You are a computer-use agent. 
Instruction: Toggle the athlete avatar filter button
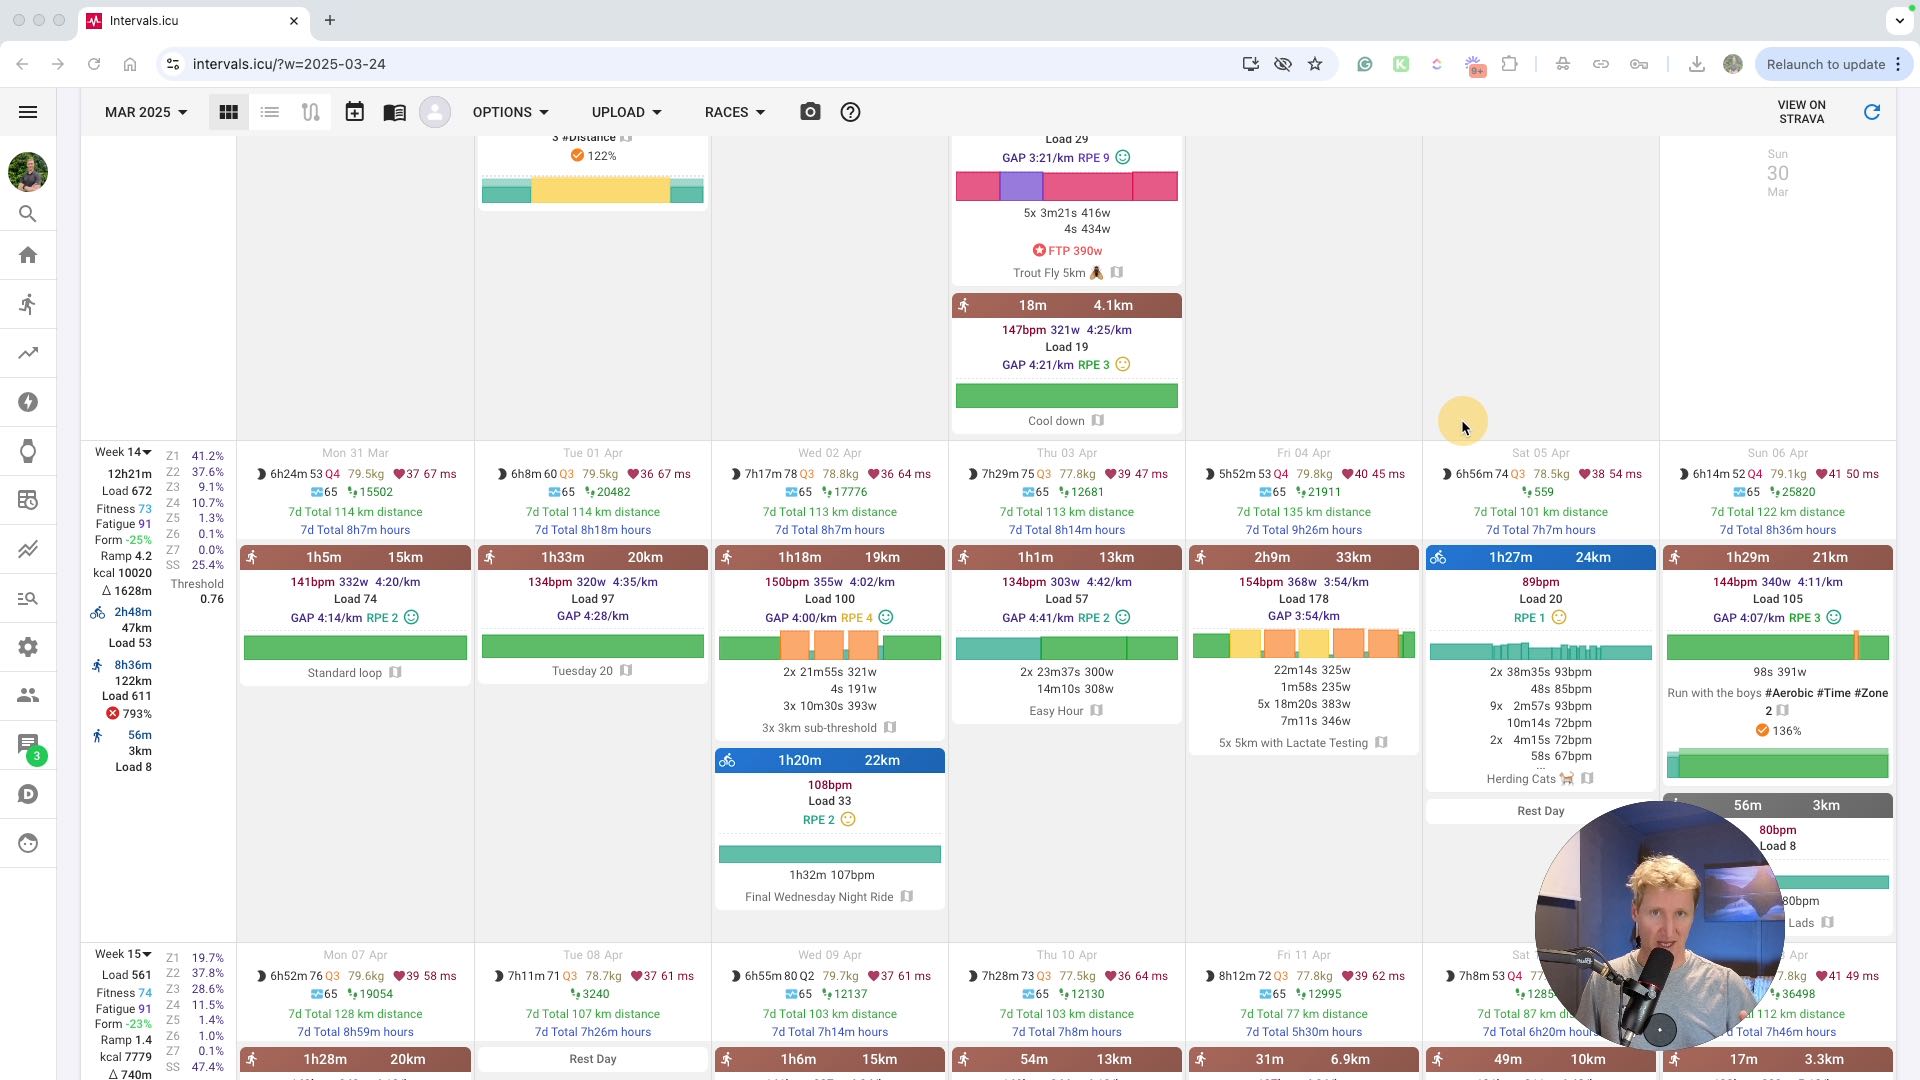pos(435,112)
